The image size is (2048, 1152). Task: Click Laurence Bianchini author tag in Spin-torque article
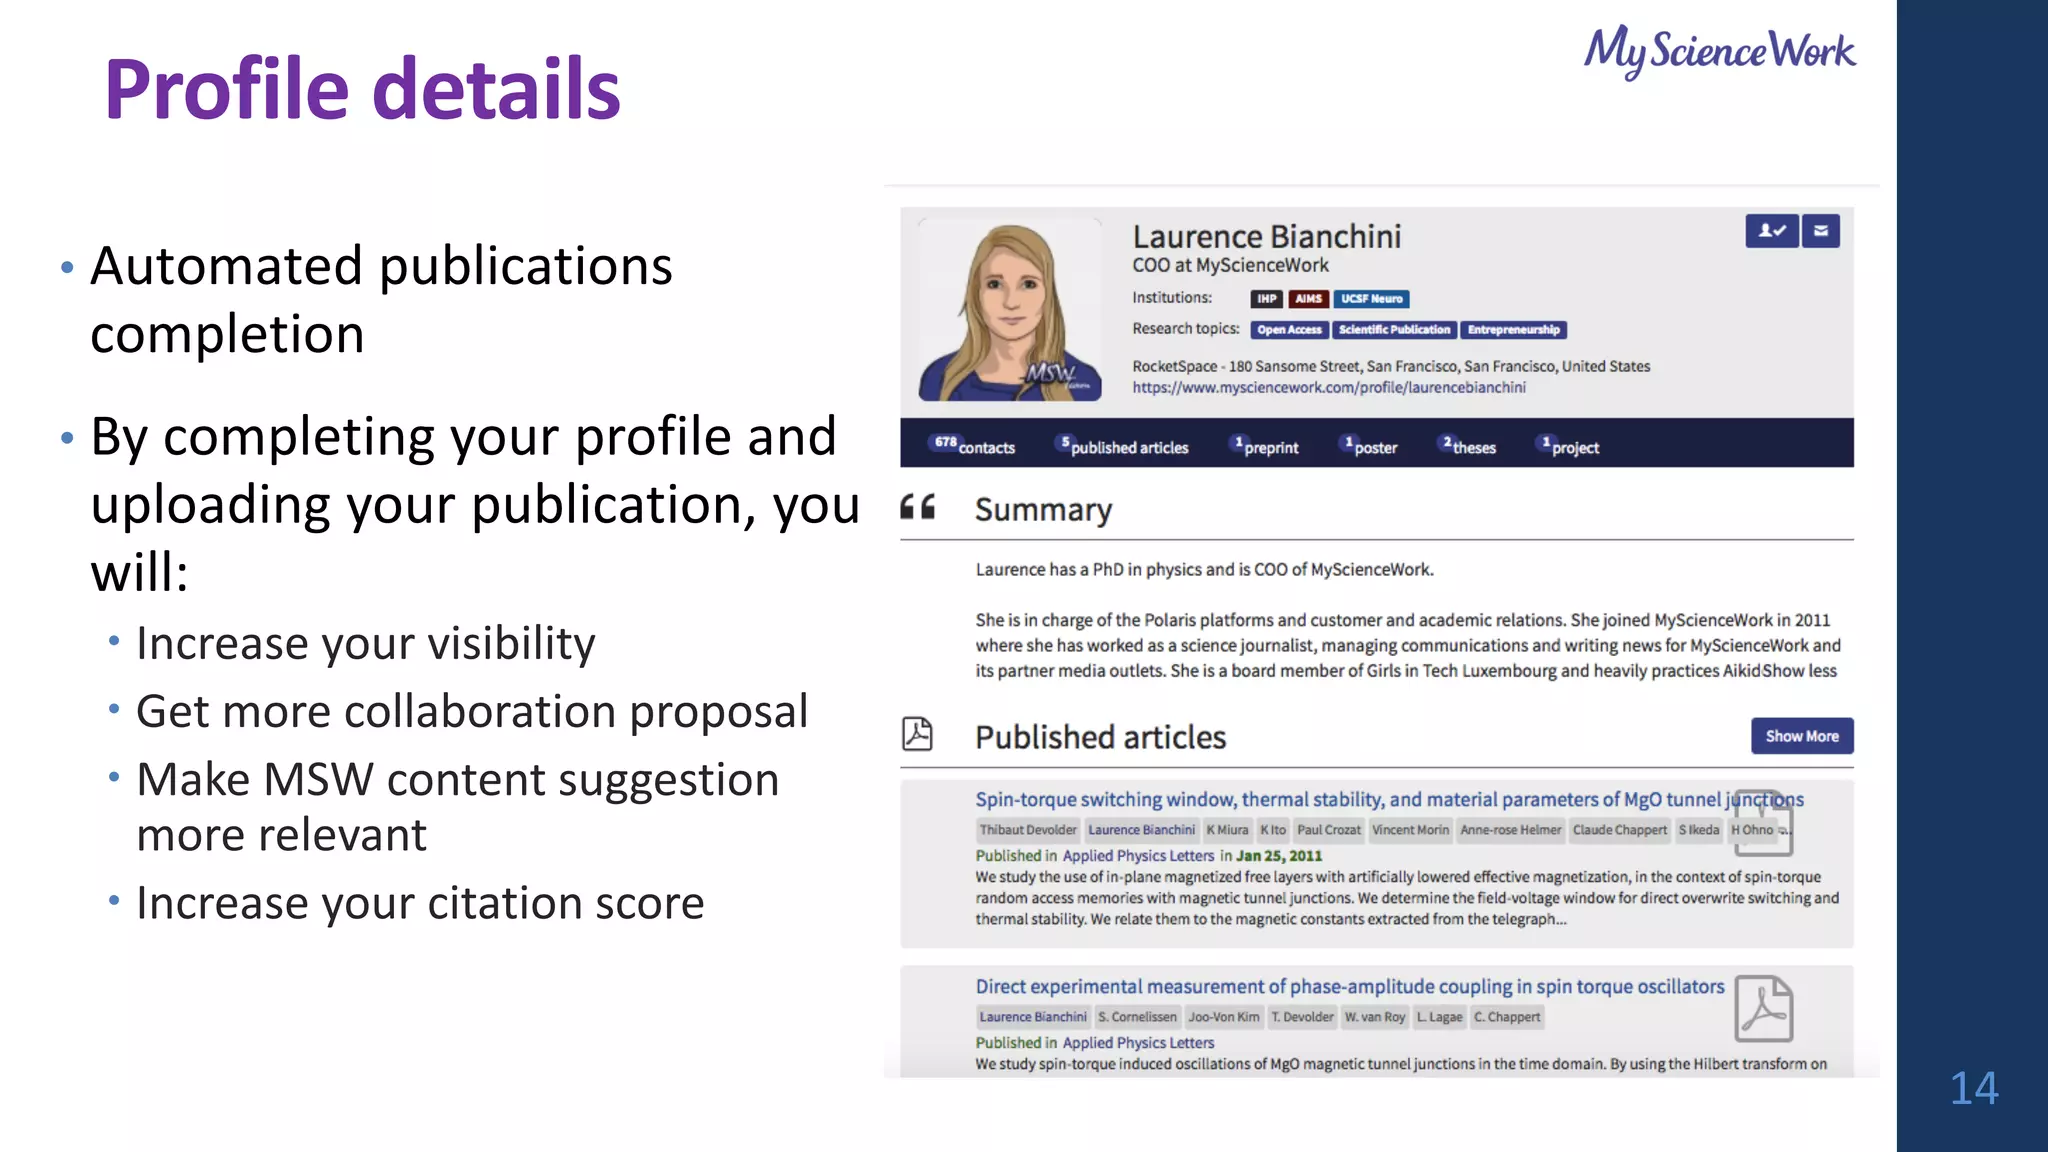[x=1141, y=830]
